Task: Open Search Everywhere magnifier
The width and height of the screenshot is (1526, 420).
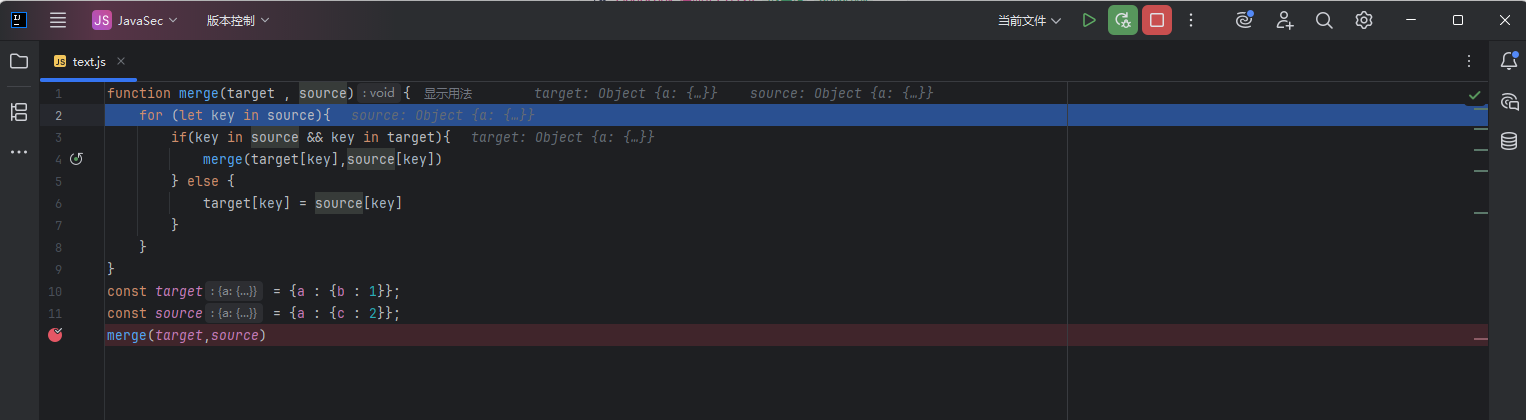Action: tap(1324, 20)
